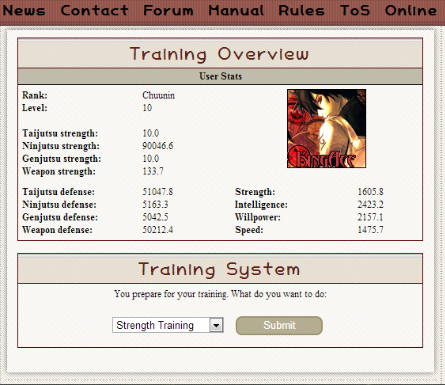Open the Rules page
The width and height of the screenshot is (445, 385).
[x=301, y=11]
